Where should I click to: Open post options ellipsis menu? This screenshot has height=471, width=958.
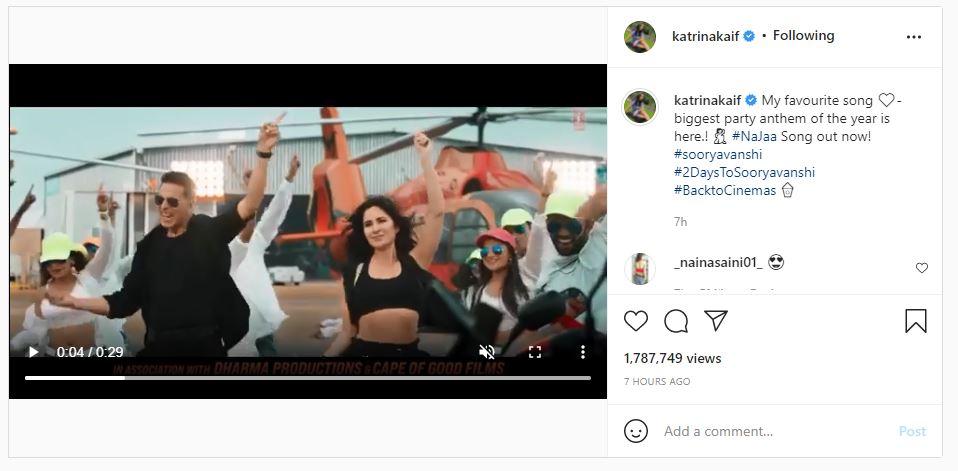[x=913, y=36]
